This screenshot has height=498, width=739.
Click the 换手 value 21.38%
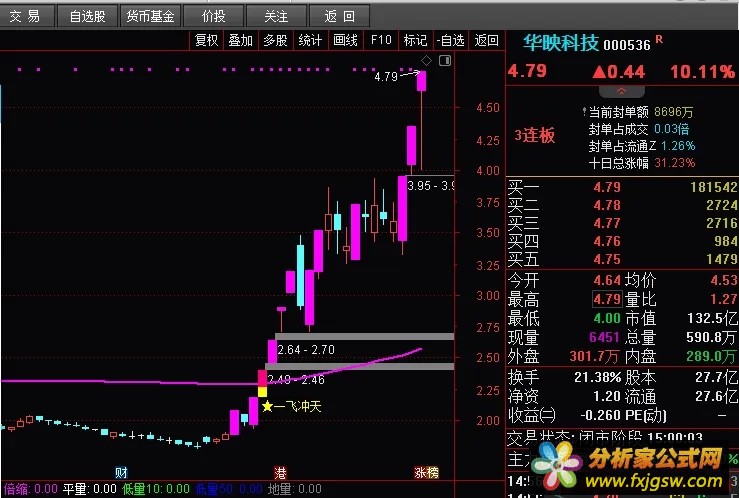598,377
